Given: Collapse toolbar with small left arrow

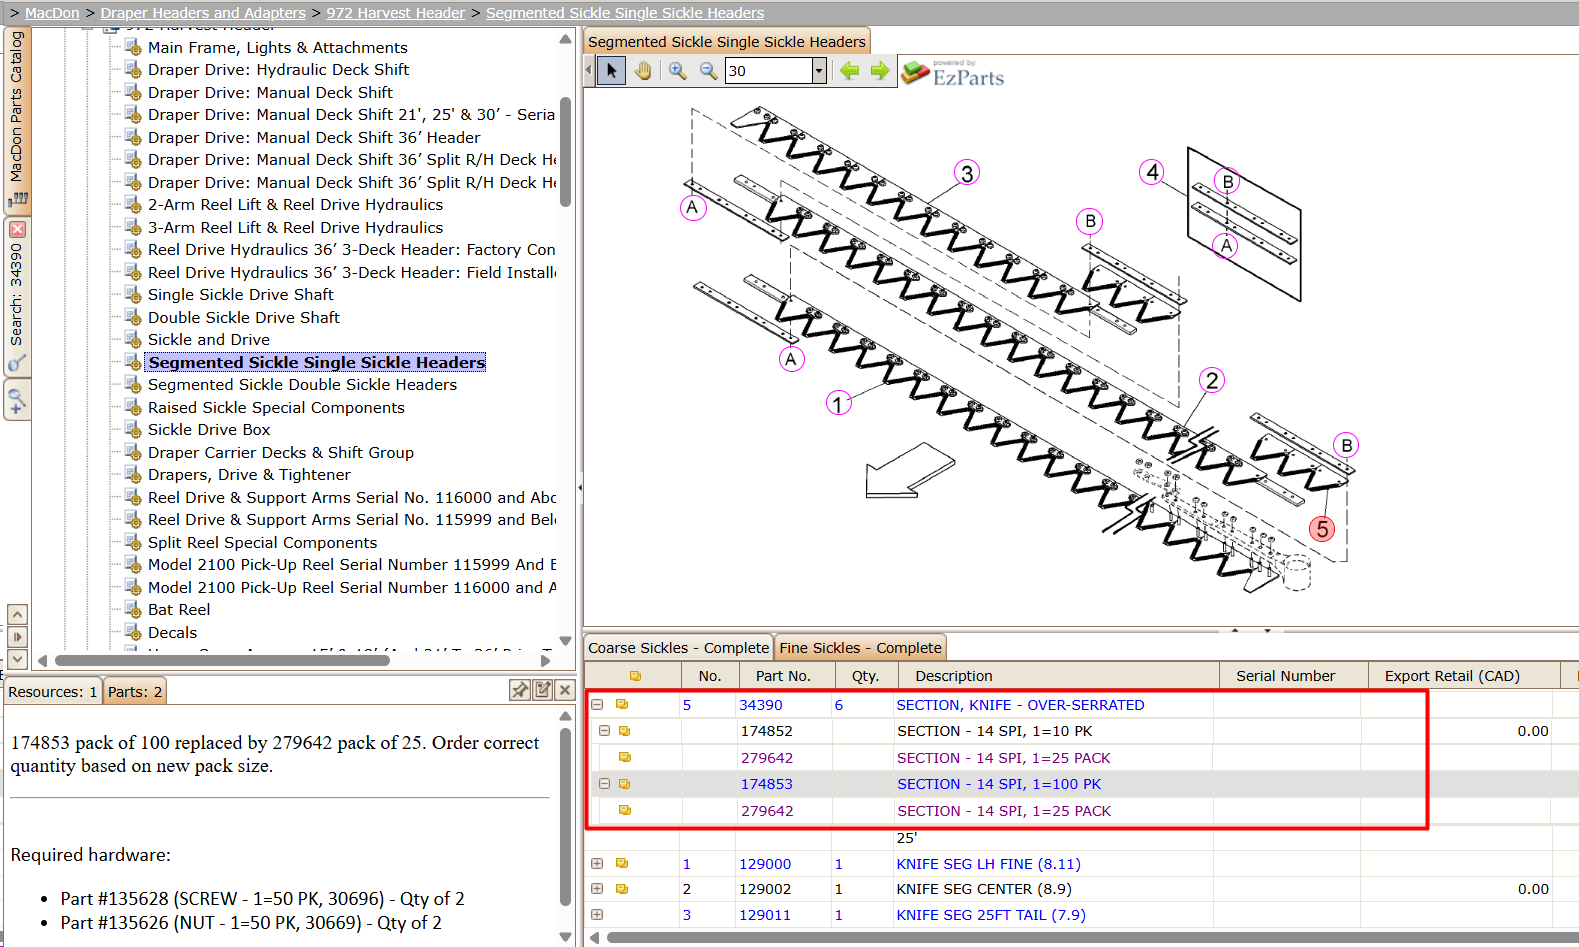Looking at the screenshot, I should [588, 71].
